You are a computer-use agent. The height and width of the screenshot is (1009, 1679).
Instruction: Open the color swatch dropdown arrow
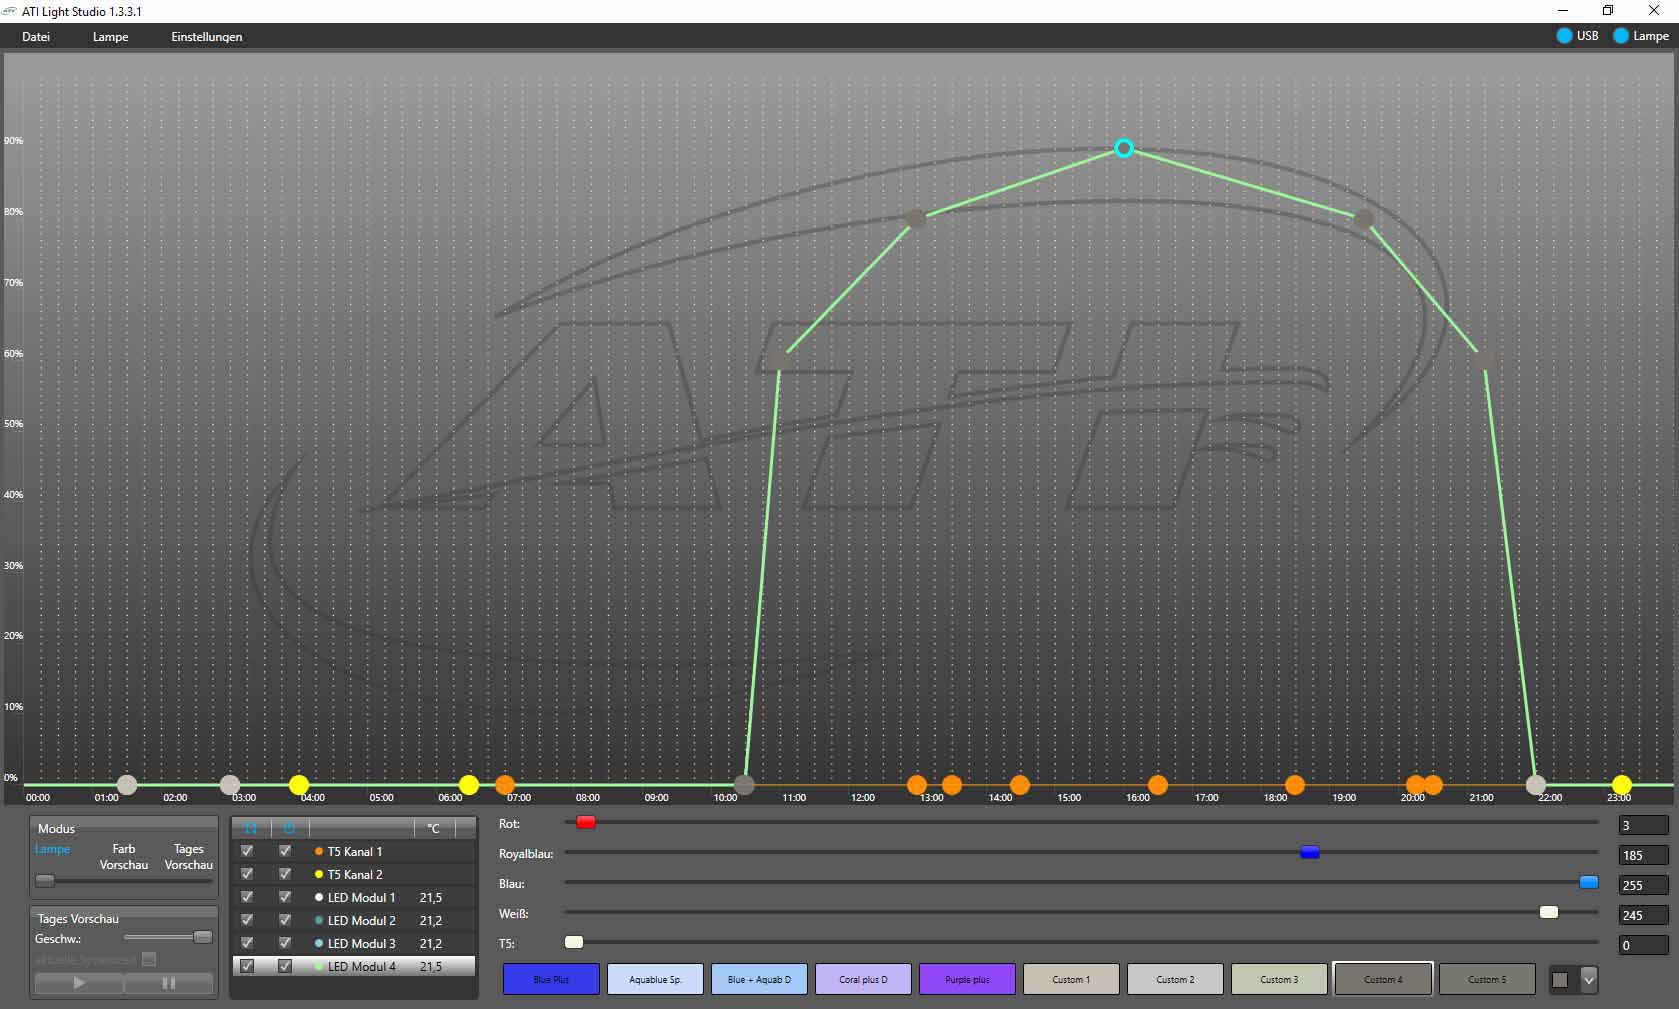point(1588,980)
